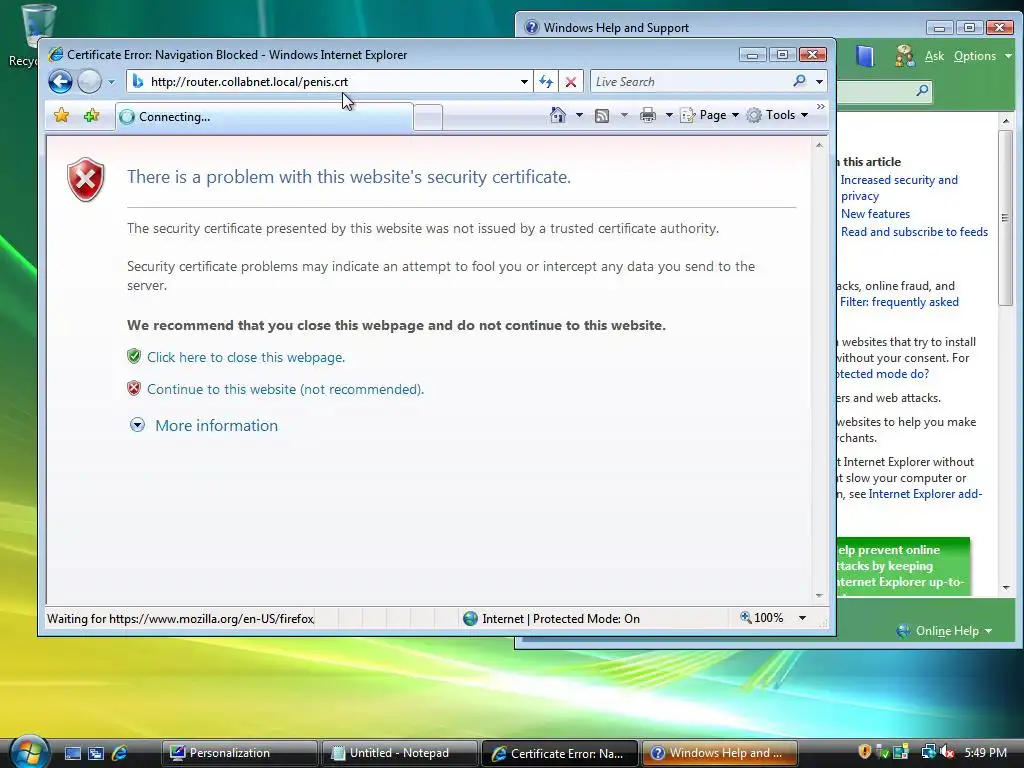
Task: Open a new blank tab
Action: [x=428, y=118]
